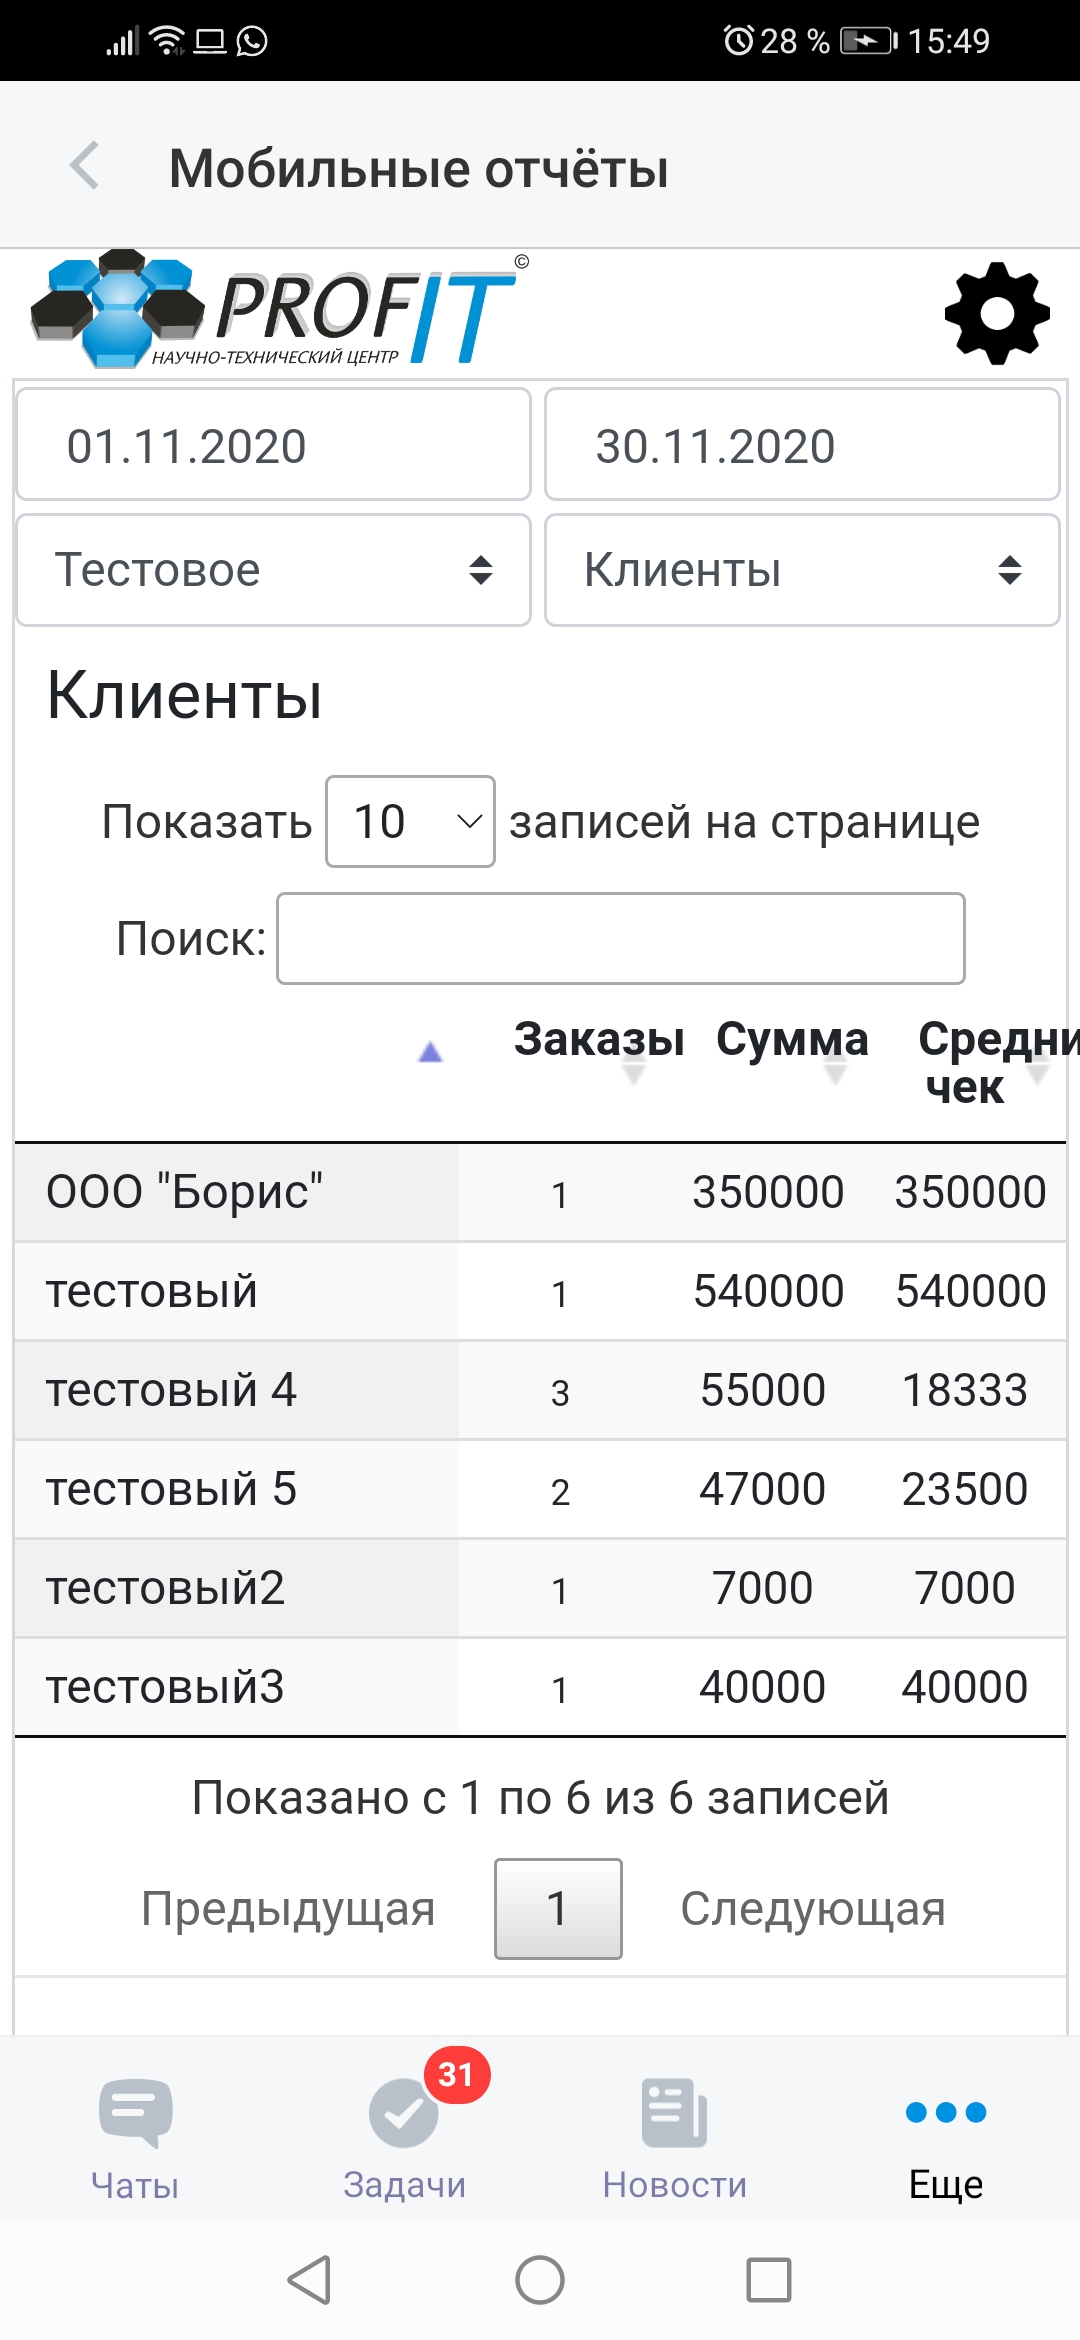Click the Поиск search input field
1080x2340 pixels.
pyautogui.click(x=621, y=939)
